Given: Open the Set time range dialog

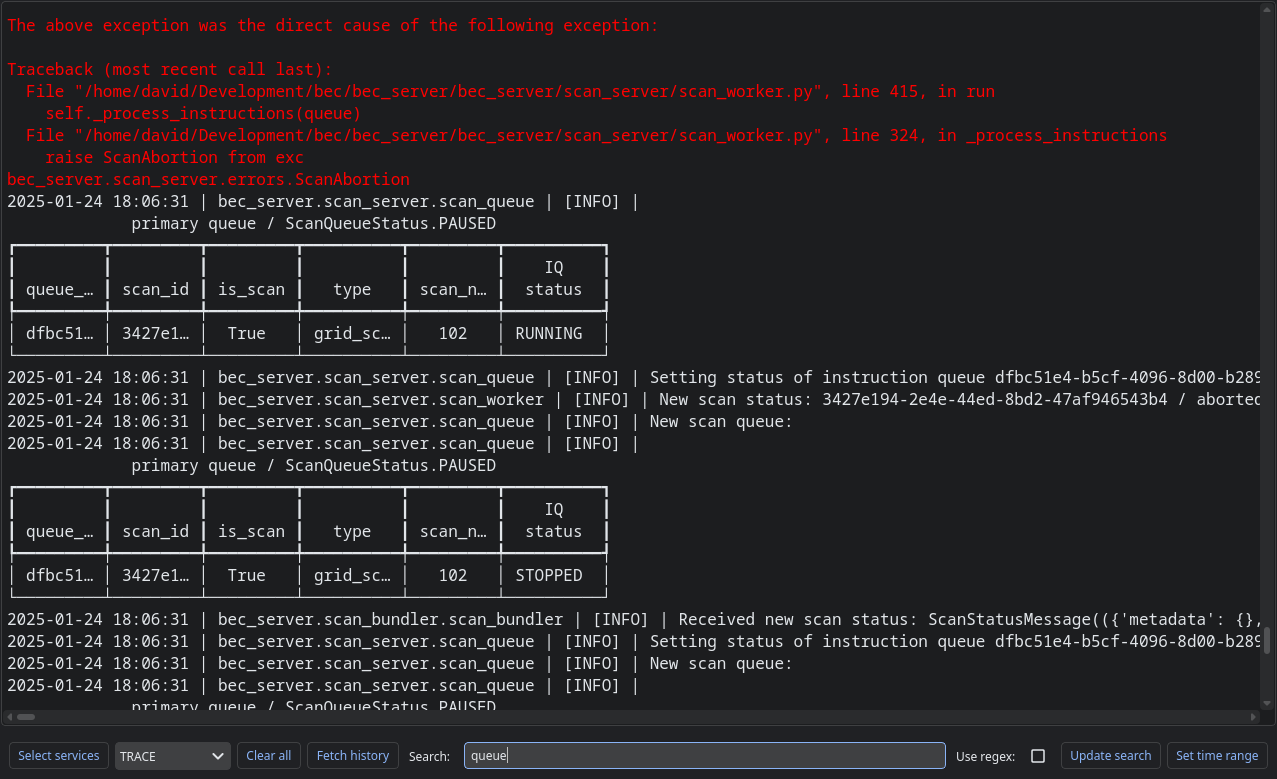Looking at the screenshot, I should point(1217,756).
